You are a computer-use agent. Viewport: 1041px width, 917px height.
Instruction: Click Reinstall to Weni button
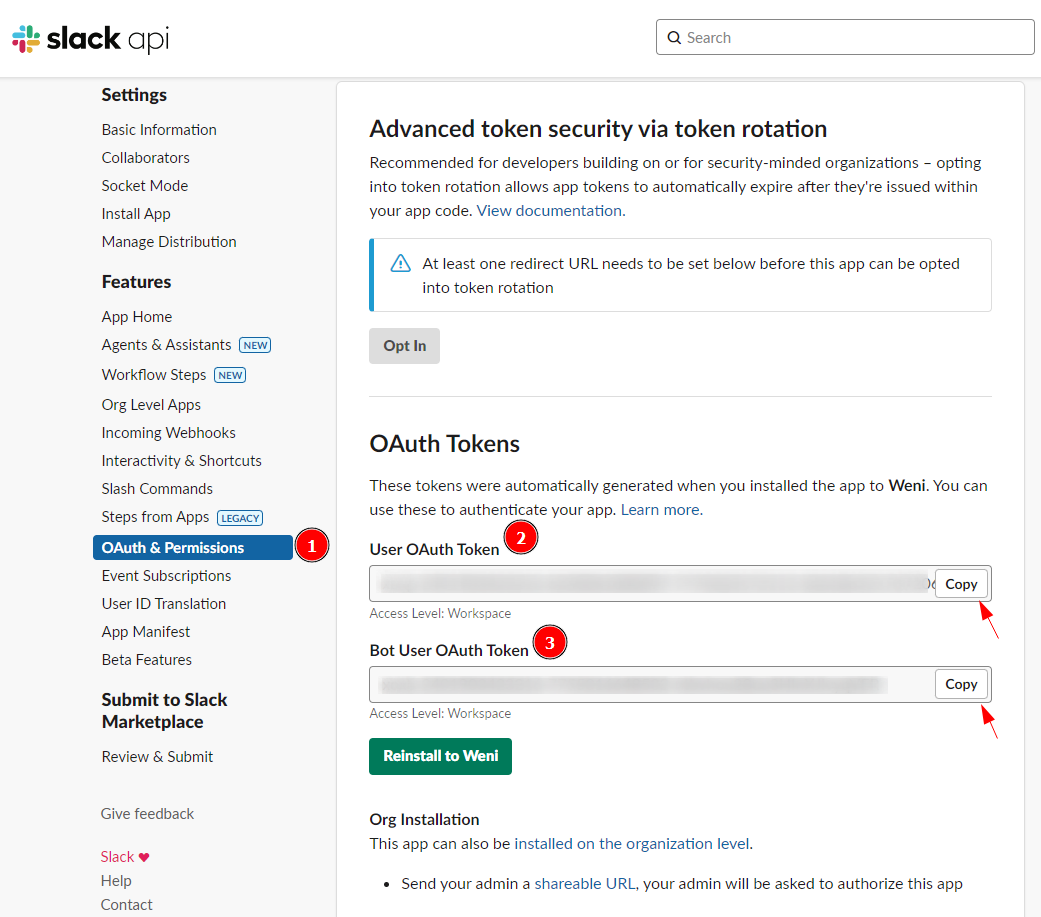440,756
